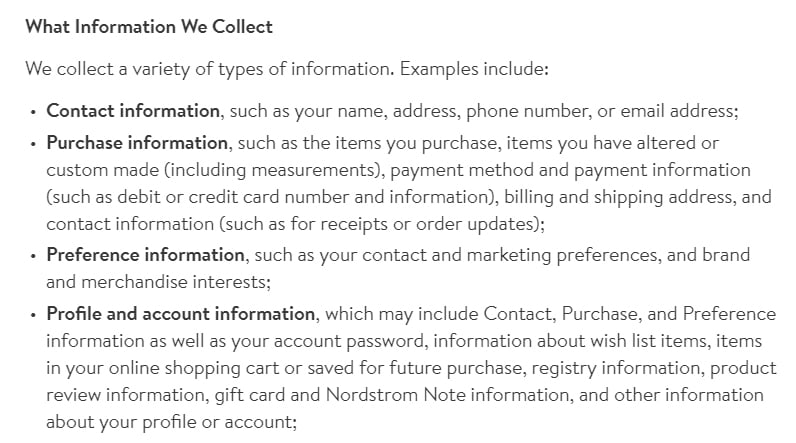This screenshot has width=796, height=443.
Task: Click the text 'about your profile or account'
Action: pos(170,422)
